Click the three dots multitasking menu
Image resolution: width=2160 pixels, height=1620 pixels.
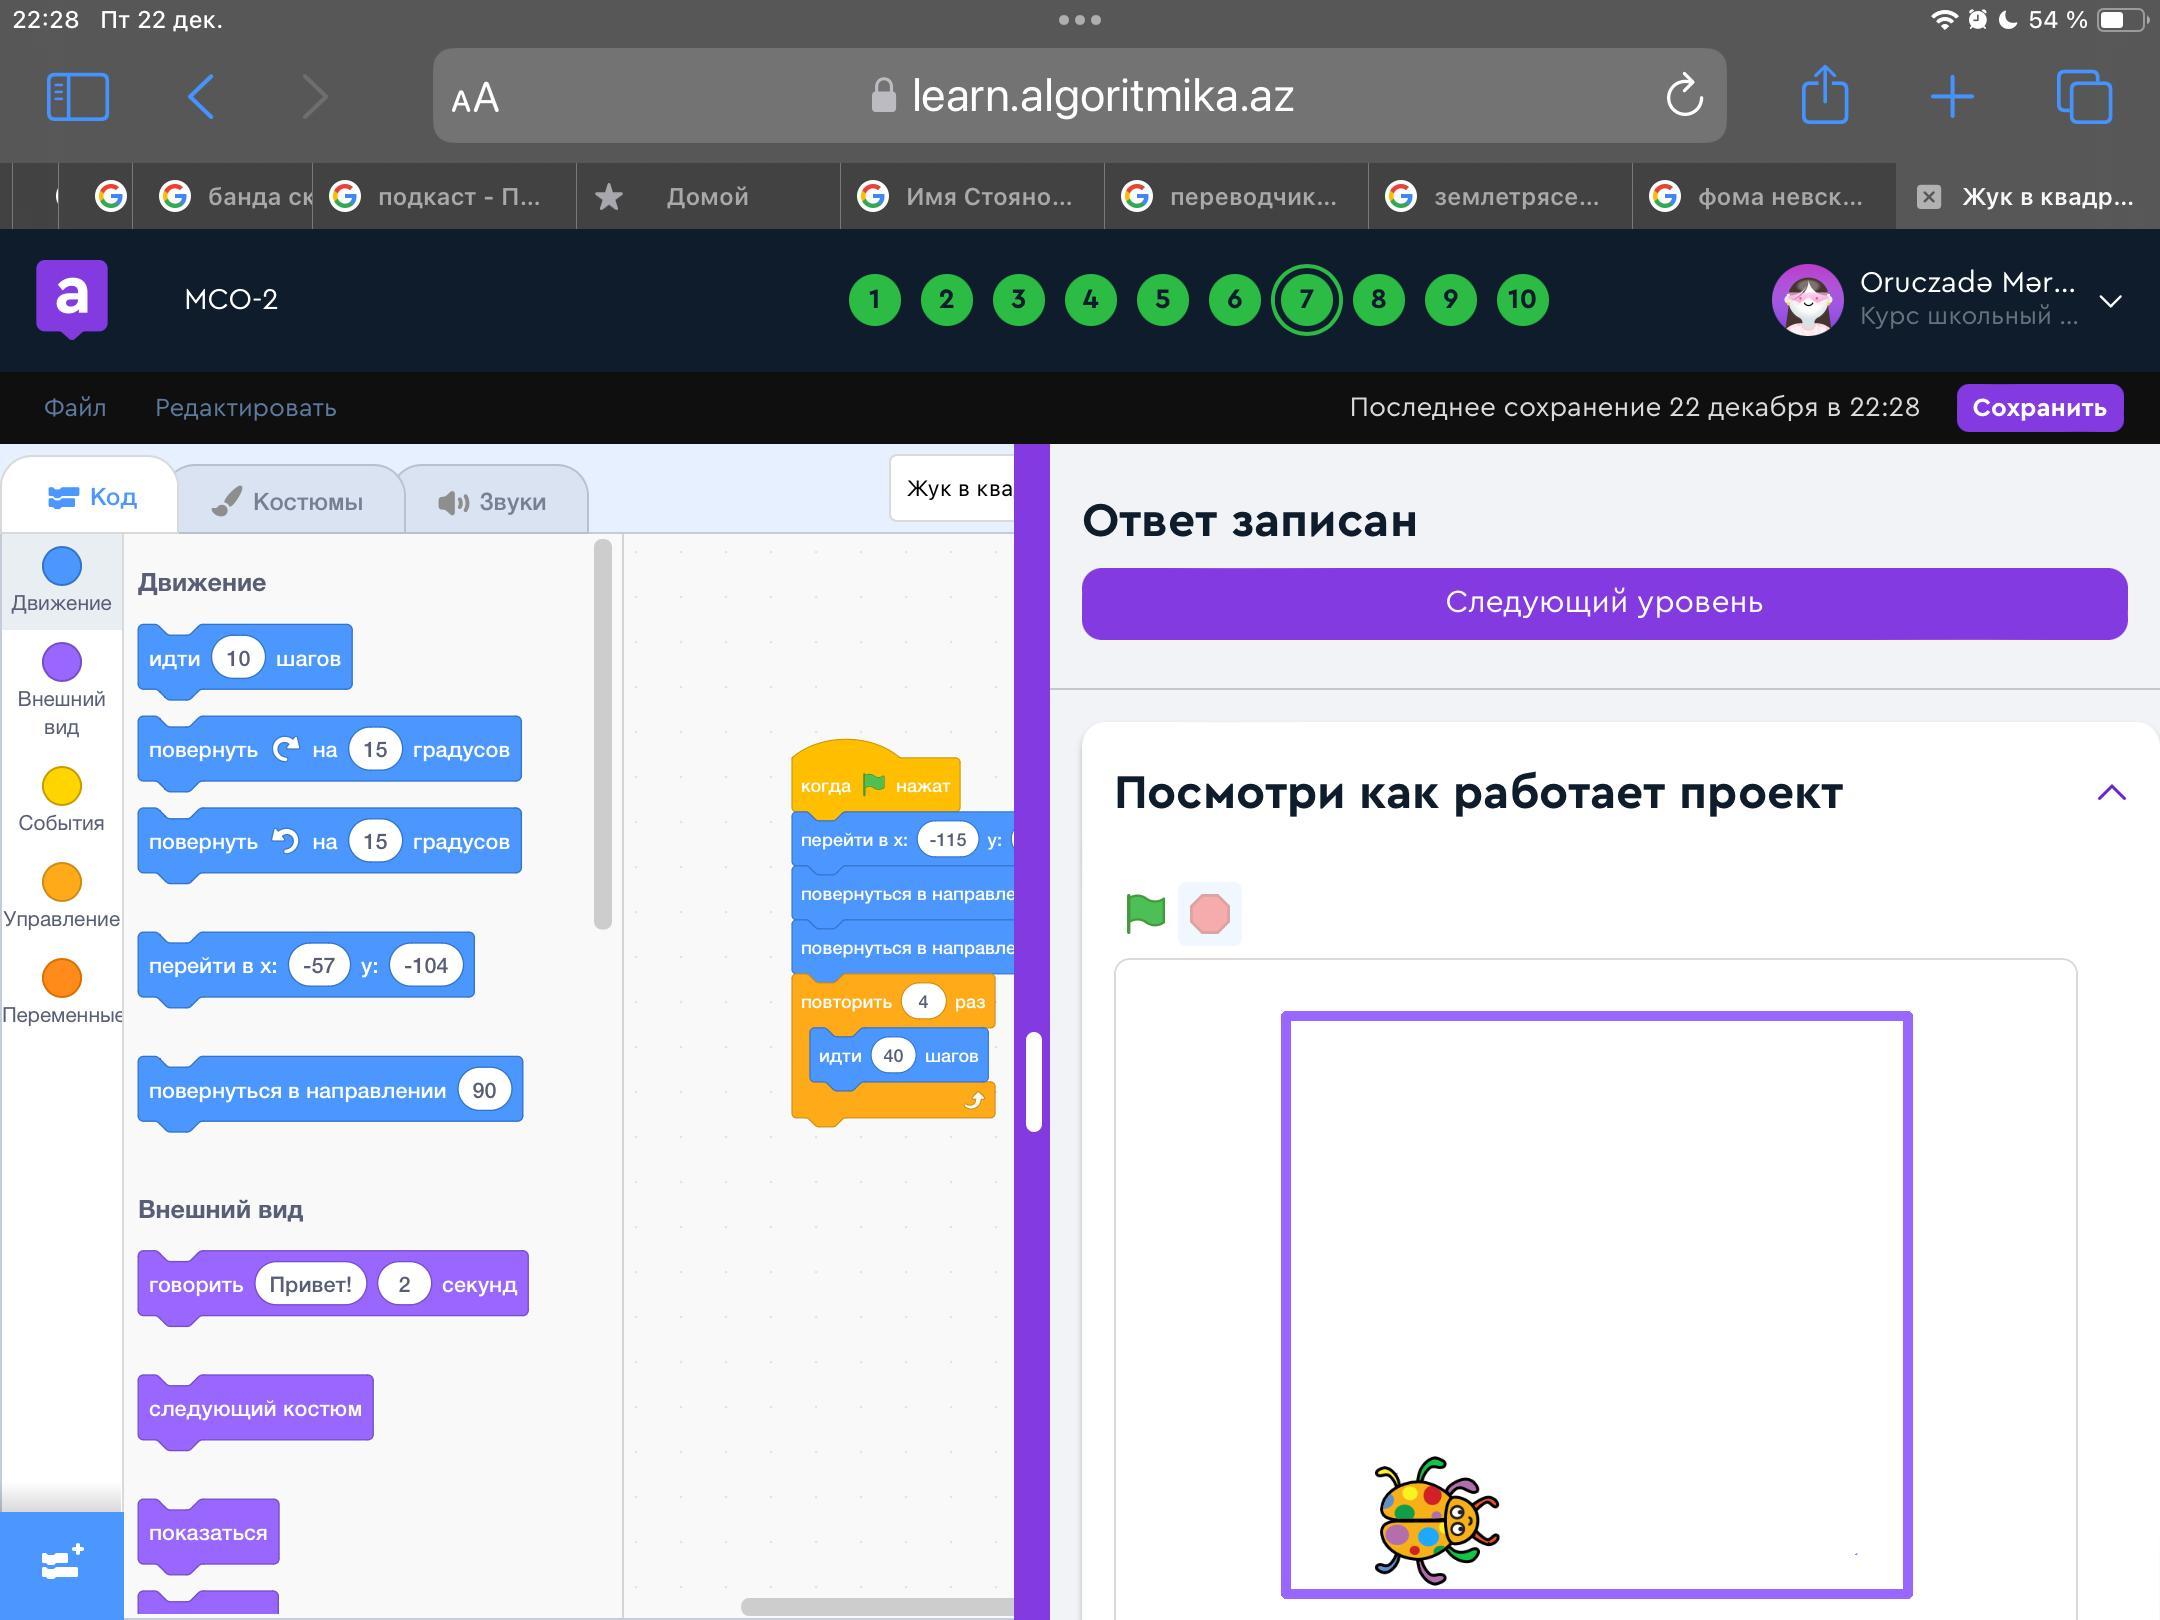(1080, 20)
